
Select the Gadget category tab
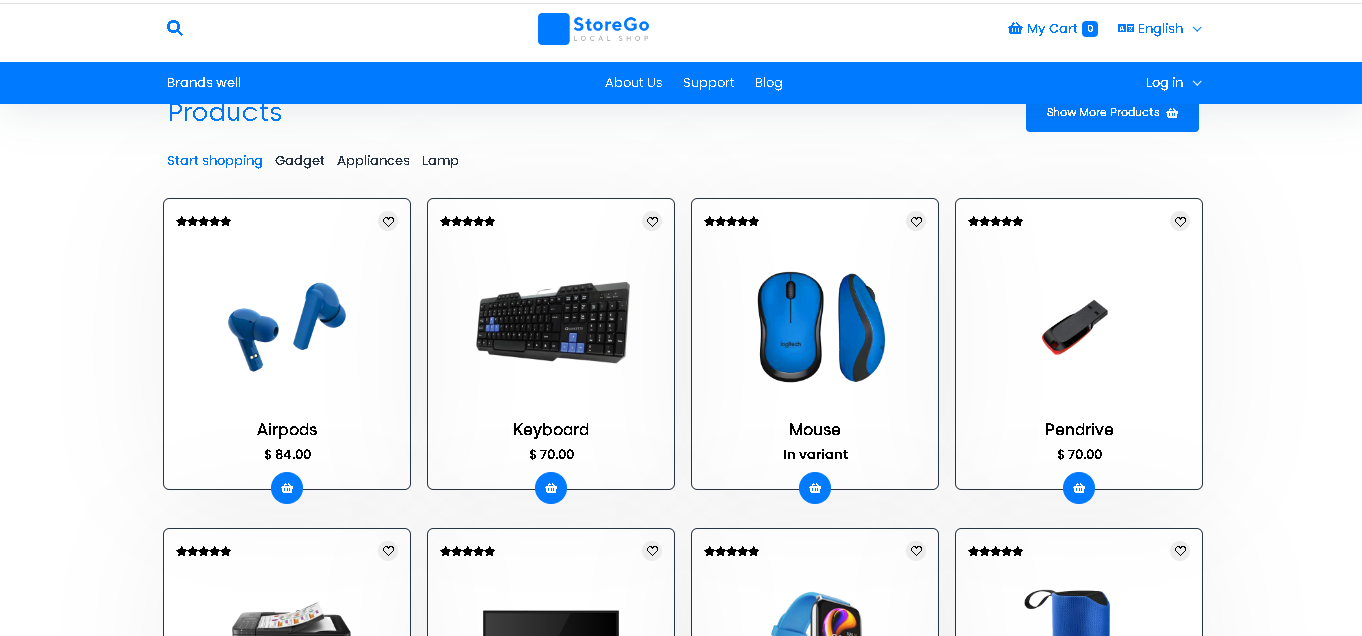click(300, 160)
